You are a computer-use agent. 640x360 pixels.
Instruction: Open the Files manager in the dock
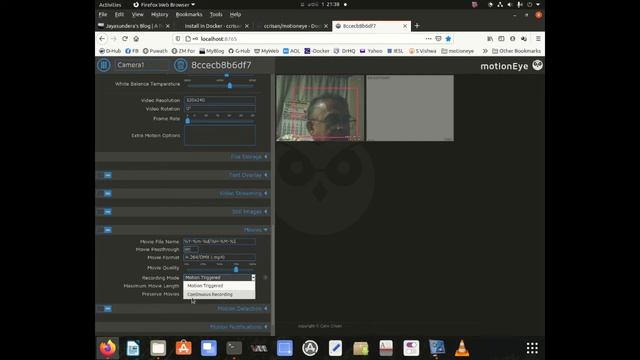pyautogui.click(x=158, y=348)
